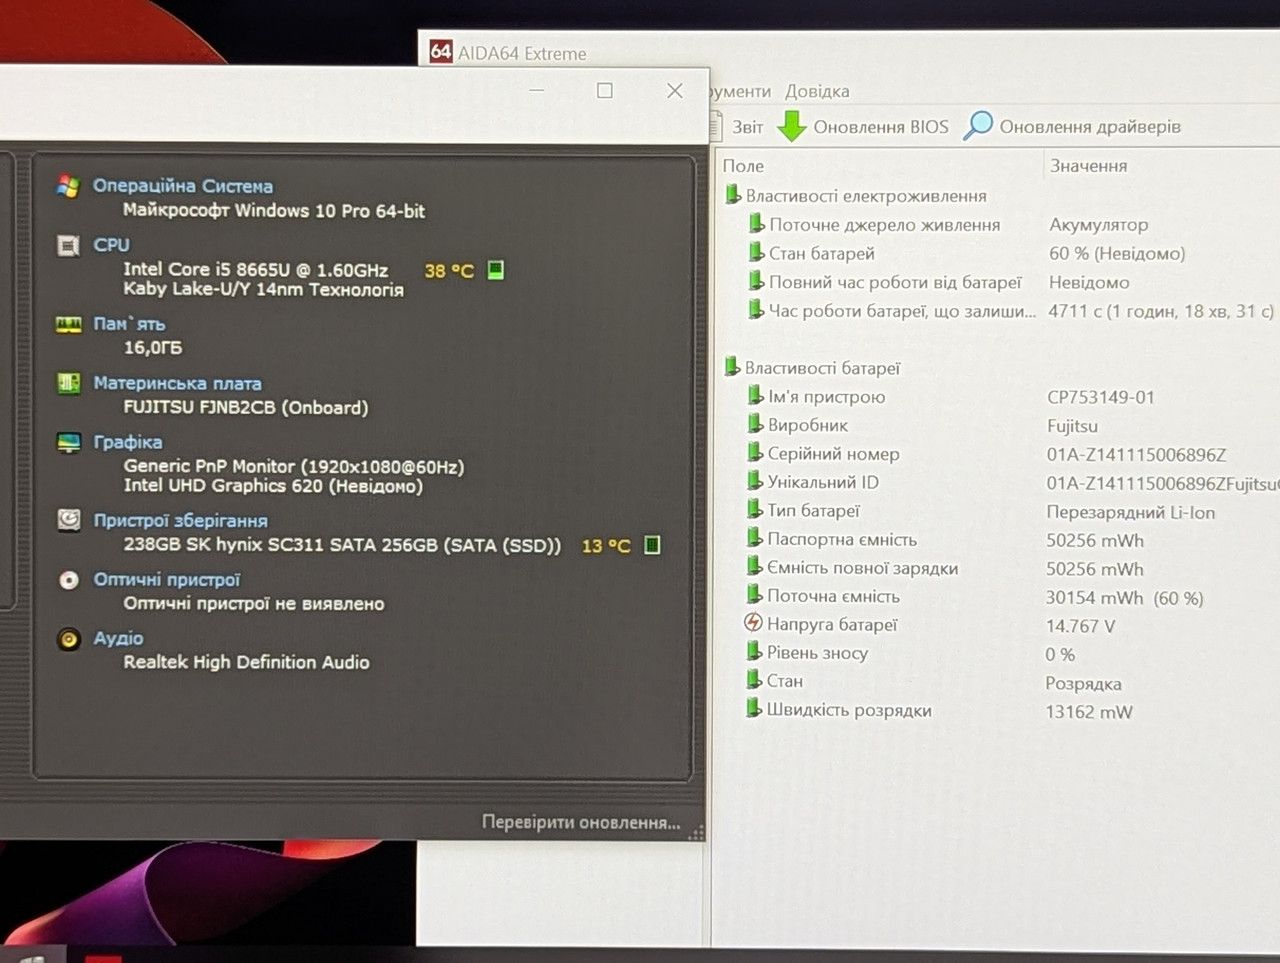Select the Поточна ємність row label

(834, 596)
